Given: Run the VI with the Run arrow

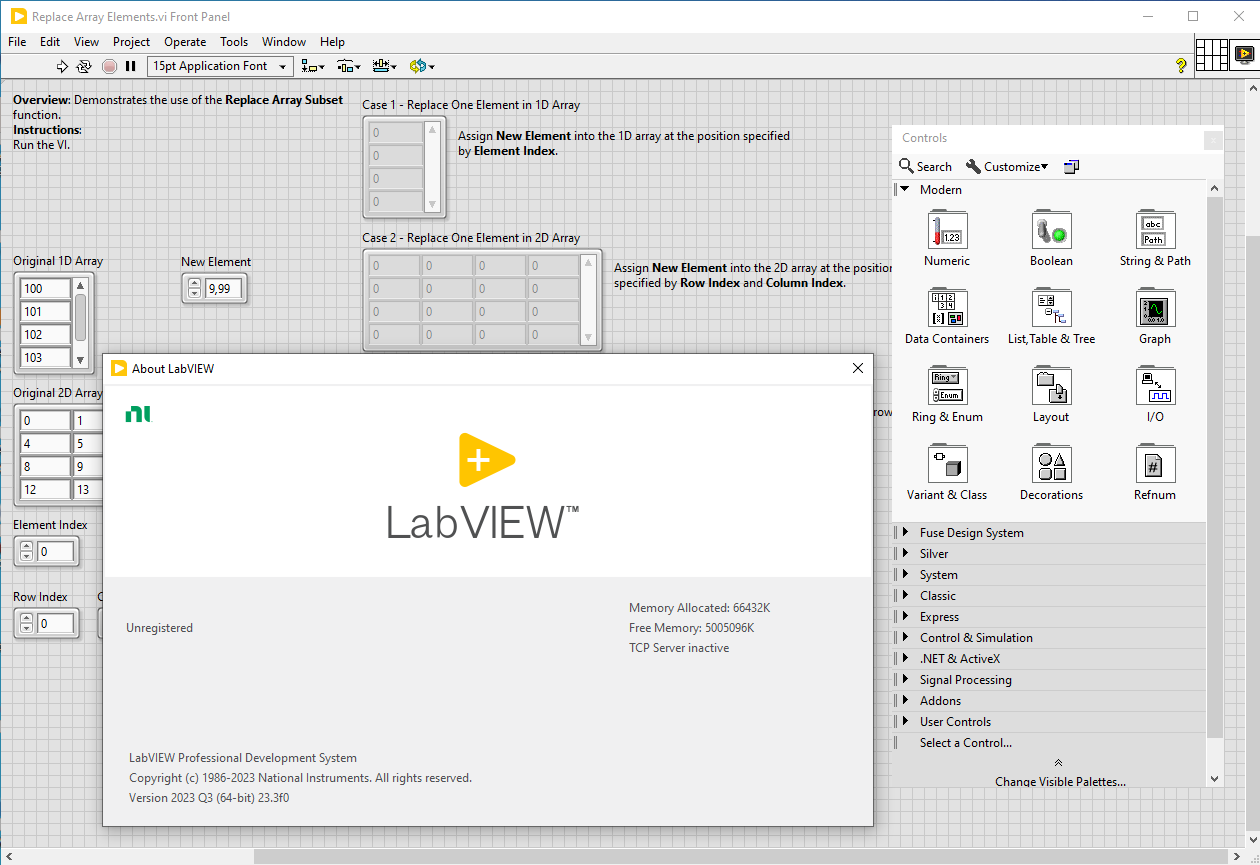Looking at the screenshot, I should click(x=62, y=66).
